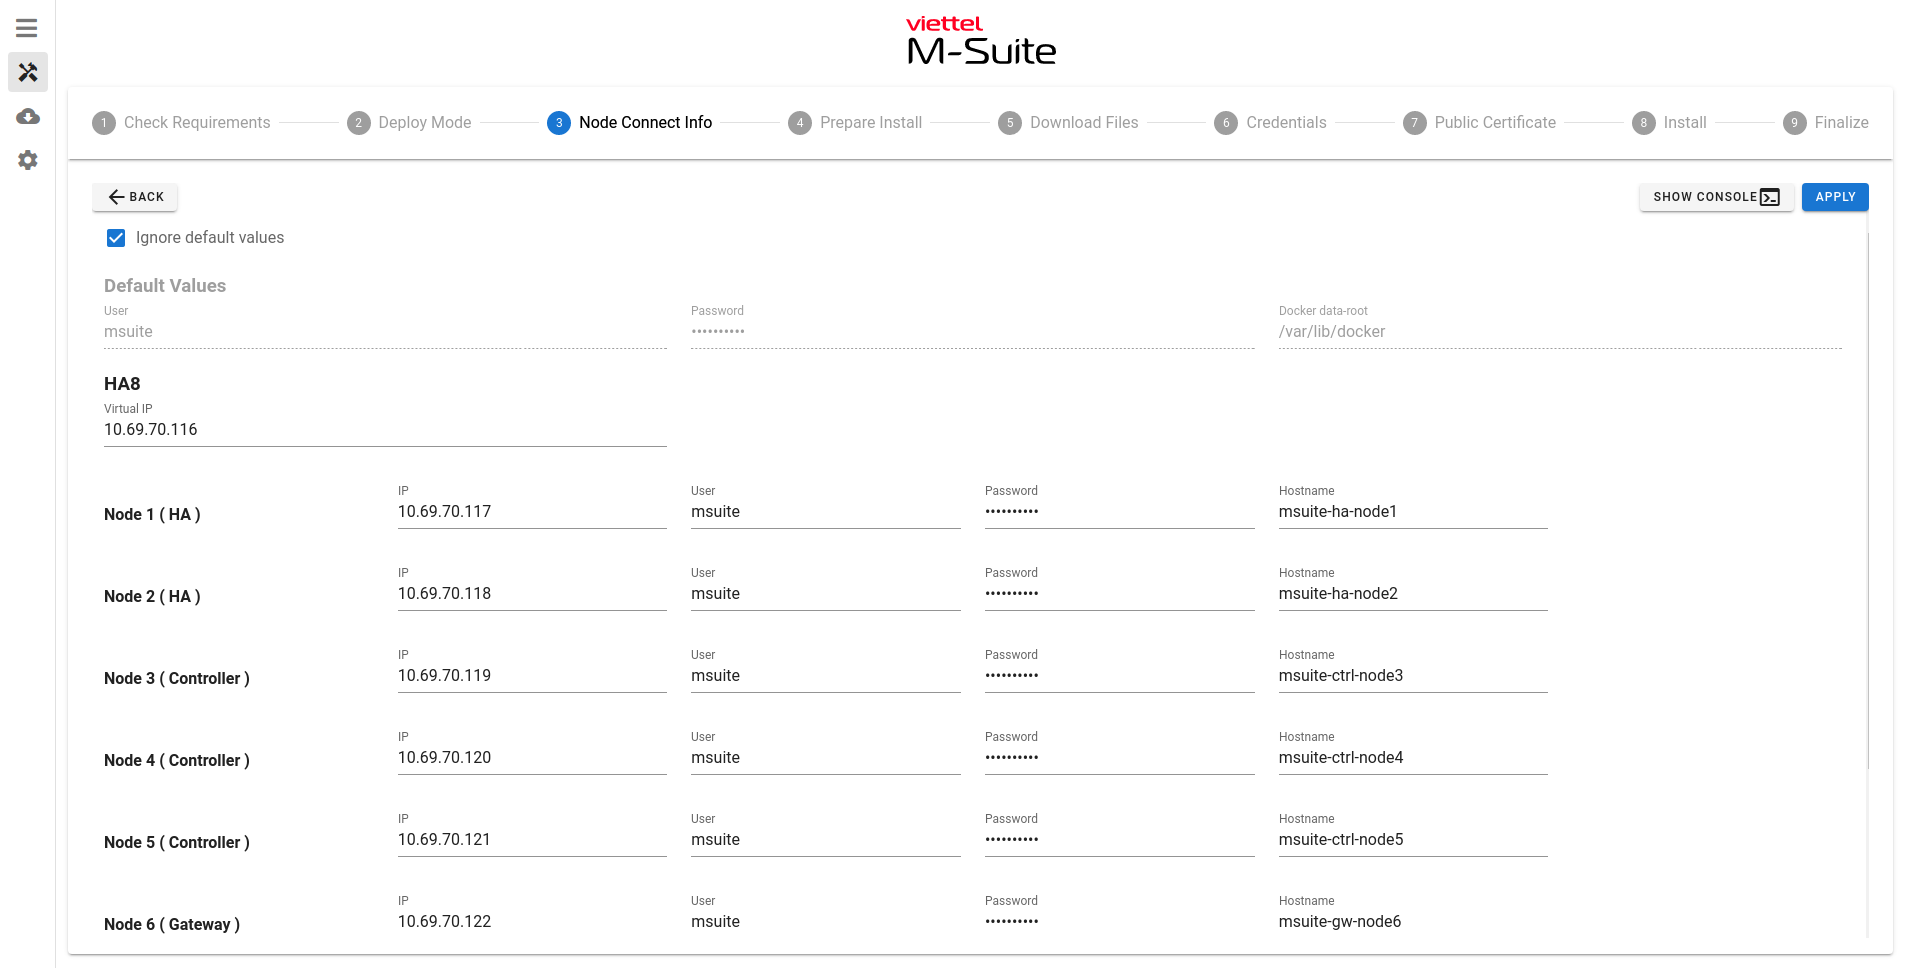The image size is (1905, 968).
Task: Click the BACK button
Action: pos(135,197)
